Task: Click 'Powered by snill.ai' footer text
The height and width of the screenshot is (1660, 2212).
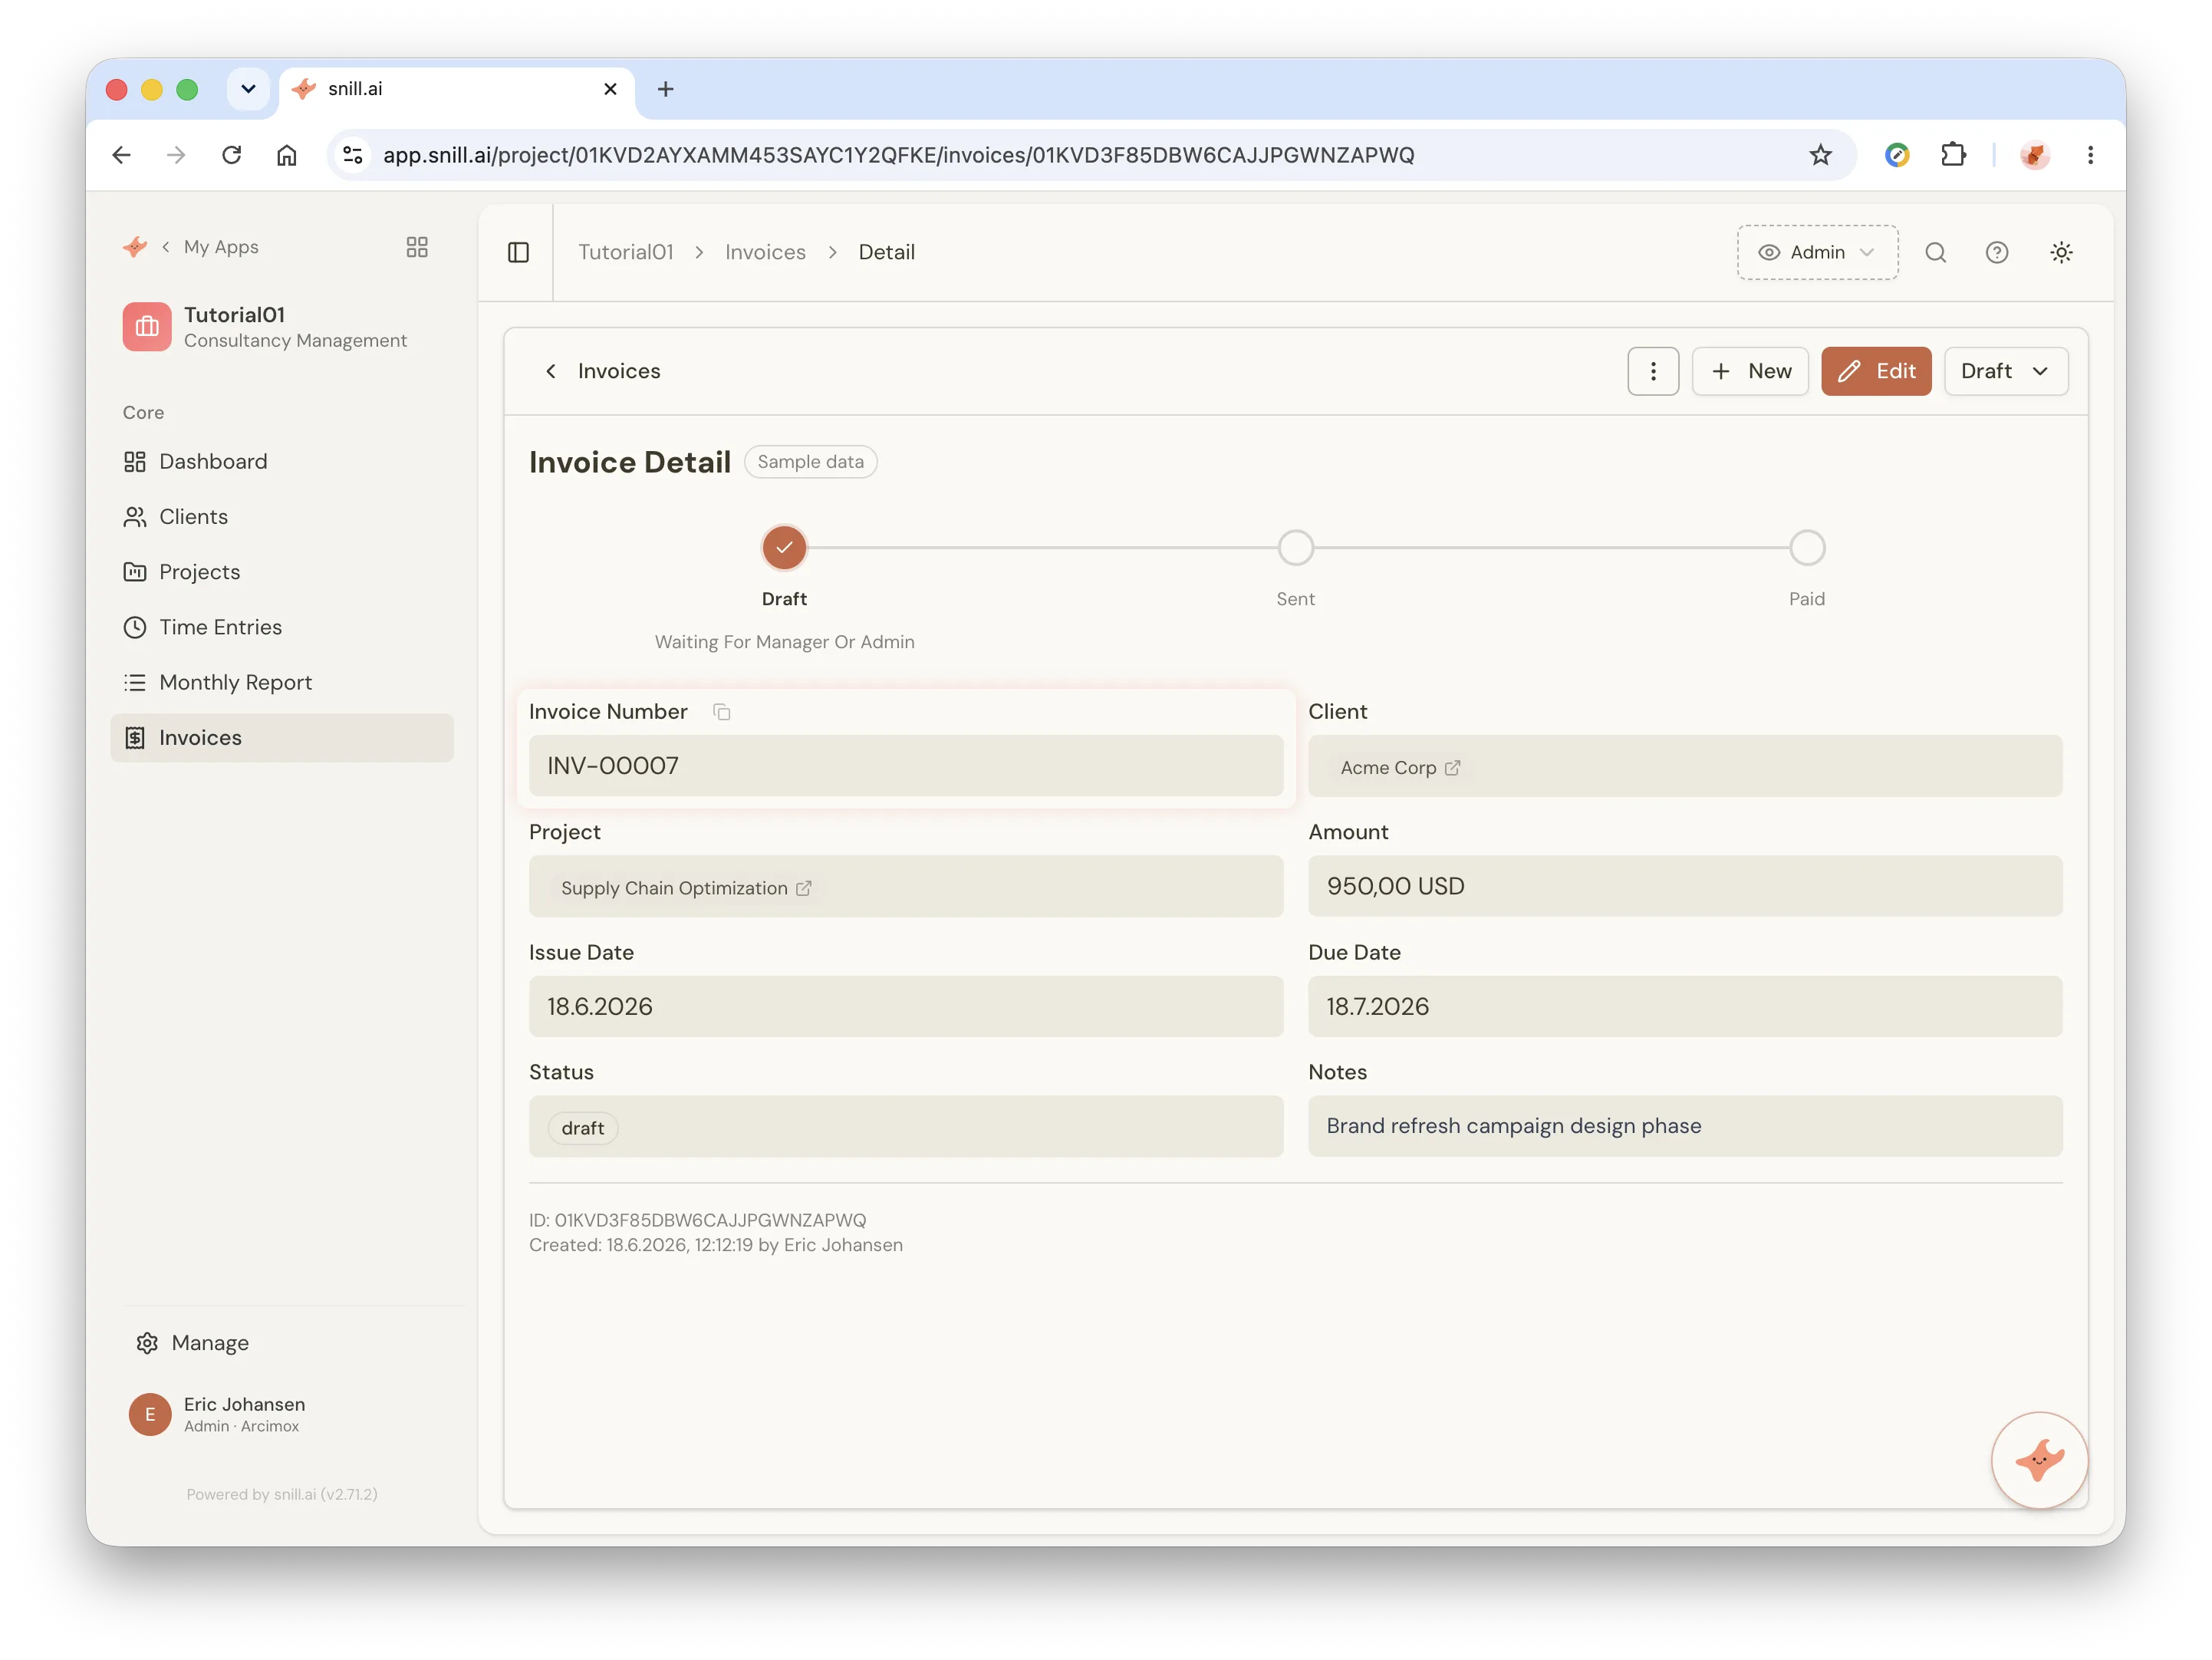Action: click(282, 1494)
